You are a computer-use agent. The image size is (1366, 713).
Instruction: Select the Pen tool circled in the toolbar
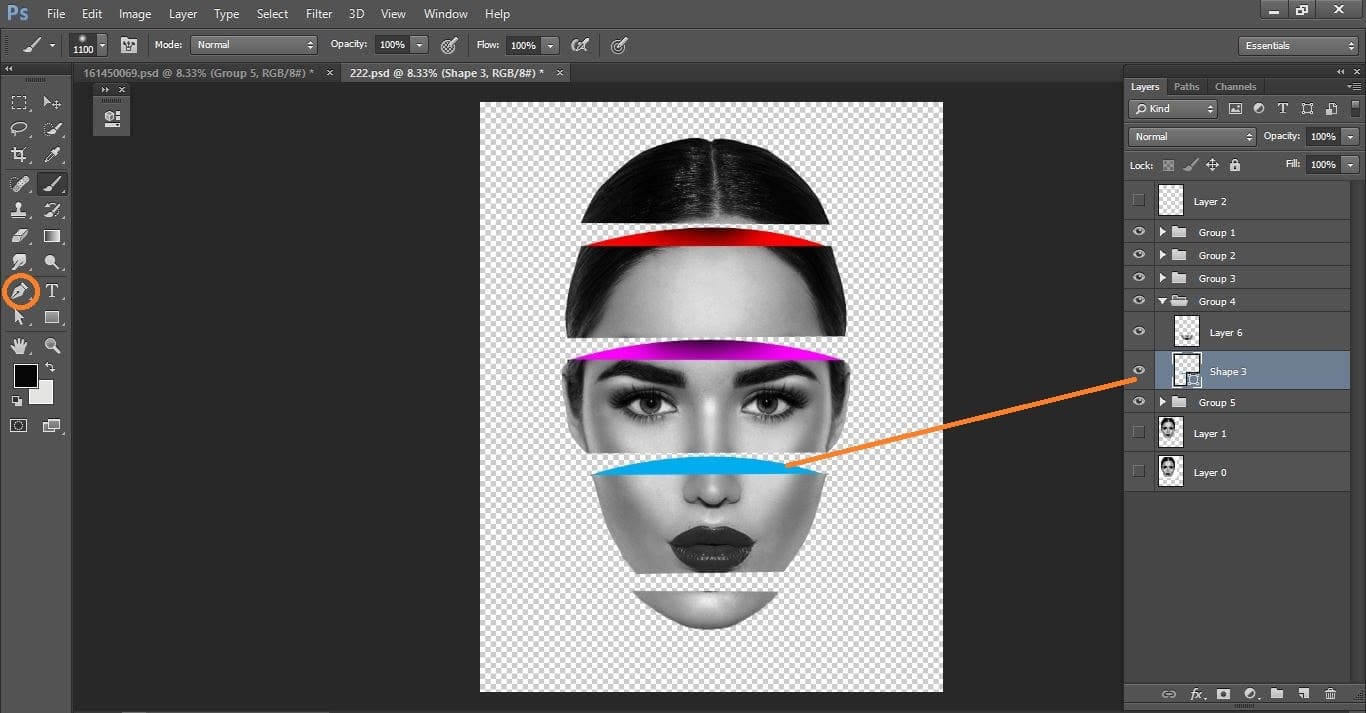[20, 291]
